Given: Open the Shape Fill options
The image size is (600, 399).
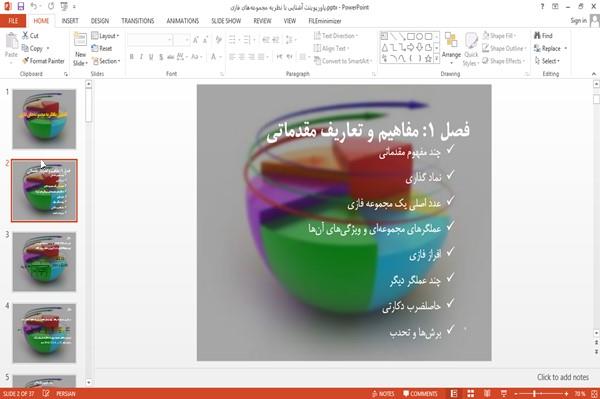Looking at the screenshot, I should pyautogui.click(x=499, y=36).
